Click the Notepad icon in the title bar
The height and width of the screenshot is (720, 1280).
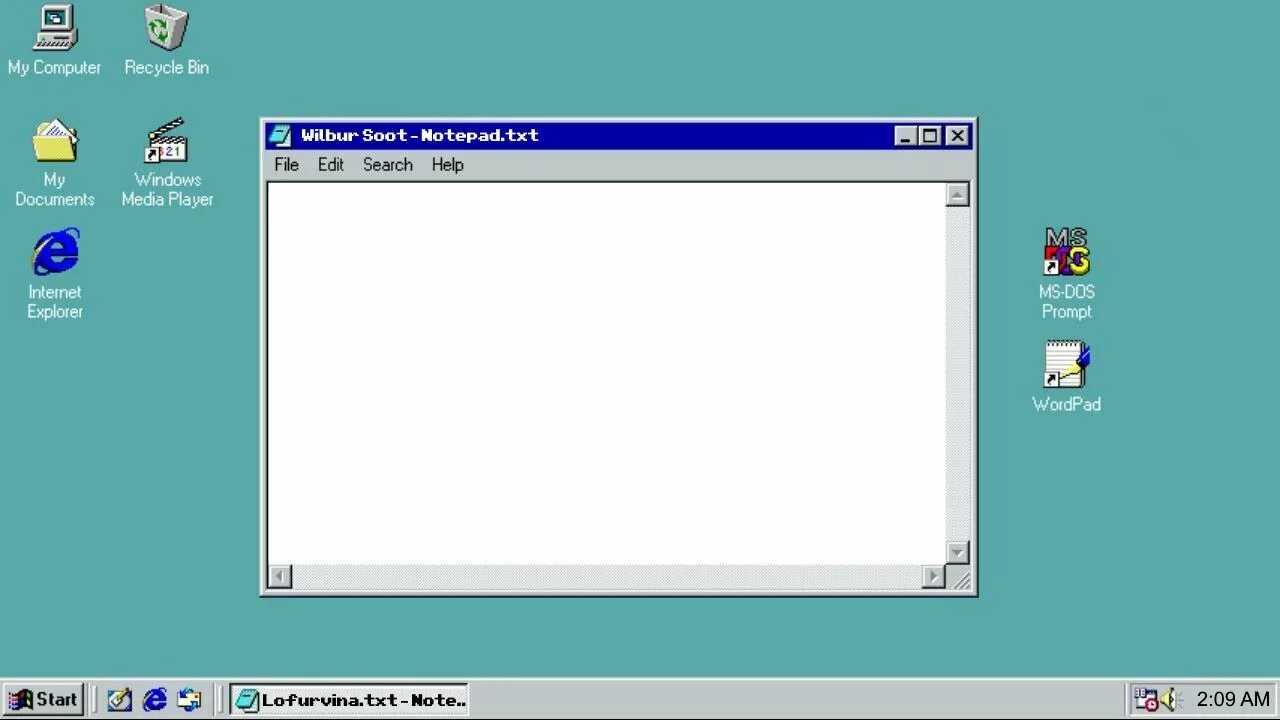(280, 135)
